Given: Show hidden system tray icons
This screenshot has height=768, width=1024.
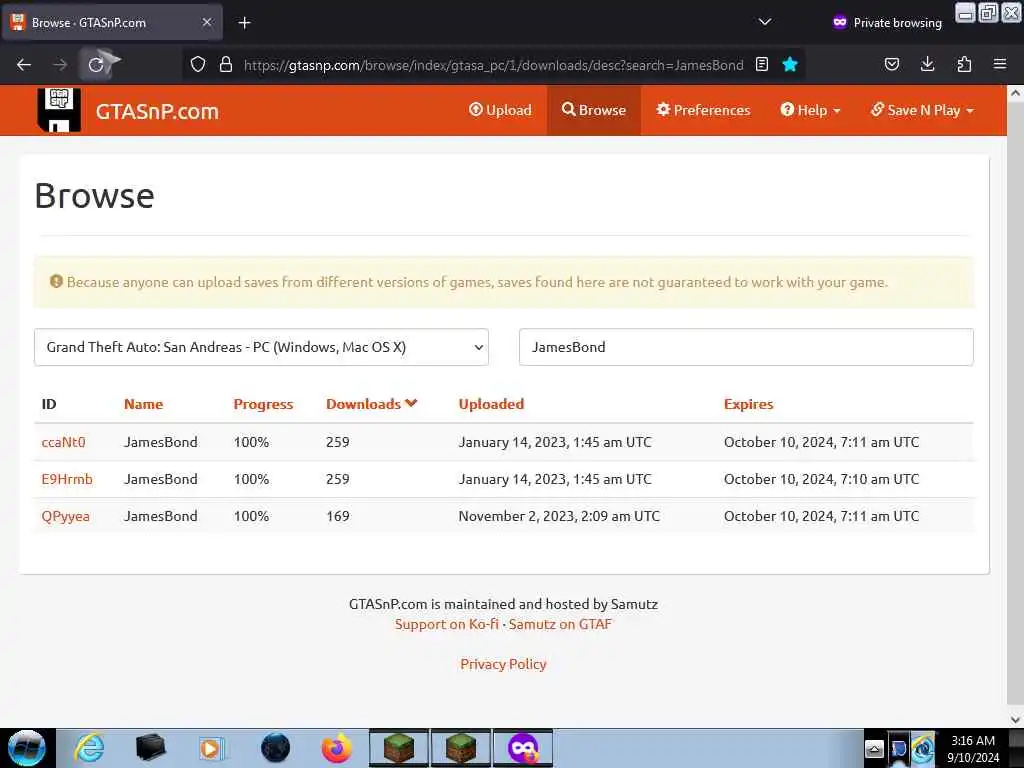Looking at the screenshot, I should coord(874,749).
